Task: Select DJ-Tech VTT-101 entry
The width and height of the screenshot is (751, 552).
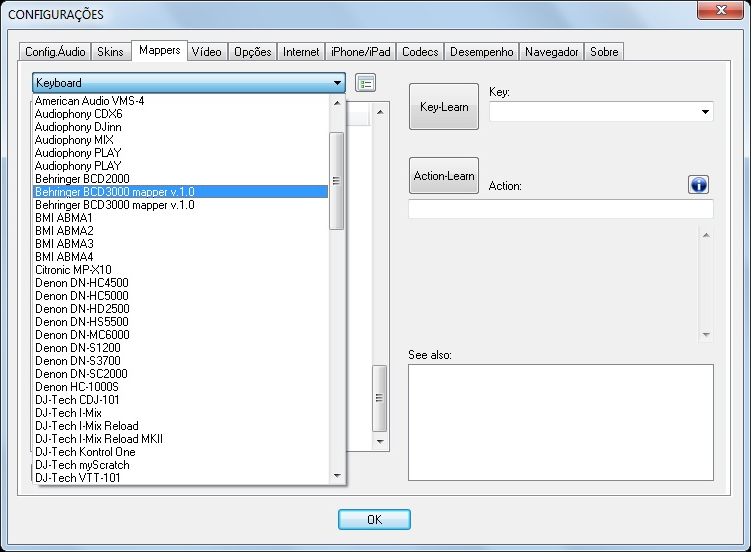Action: click(x=181, y=478)
